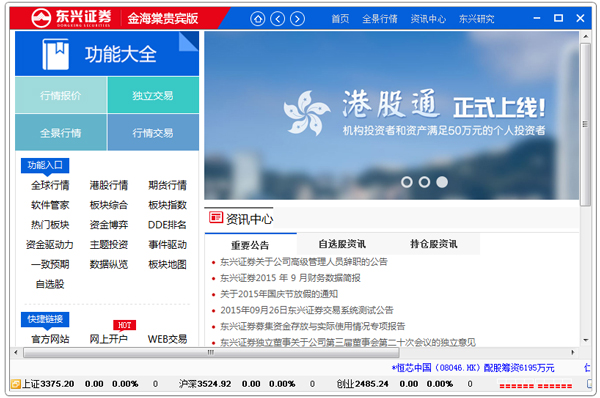
Task: Click the home icon in title bar
Action: coord(258,18)
